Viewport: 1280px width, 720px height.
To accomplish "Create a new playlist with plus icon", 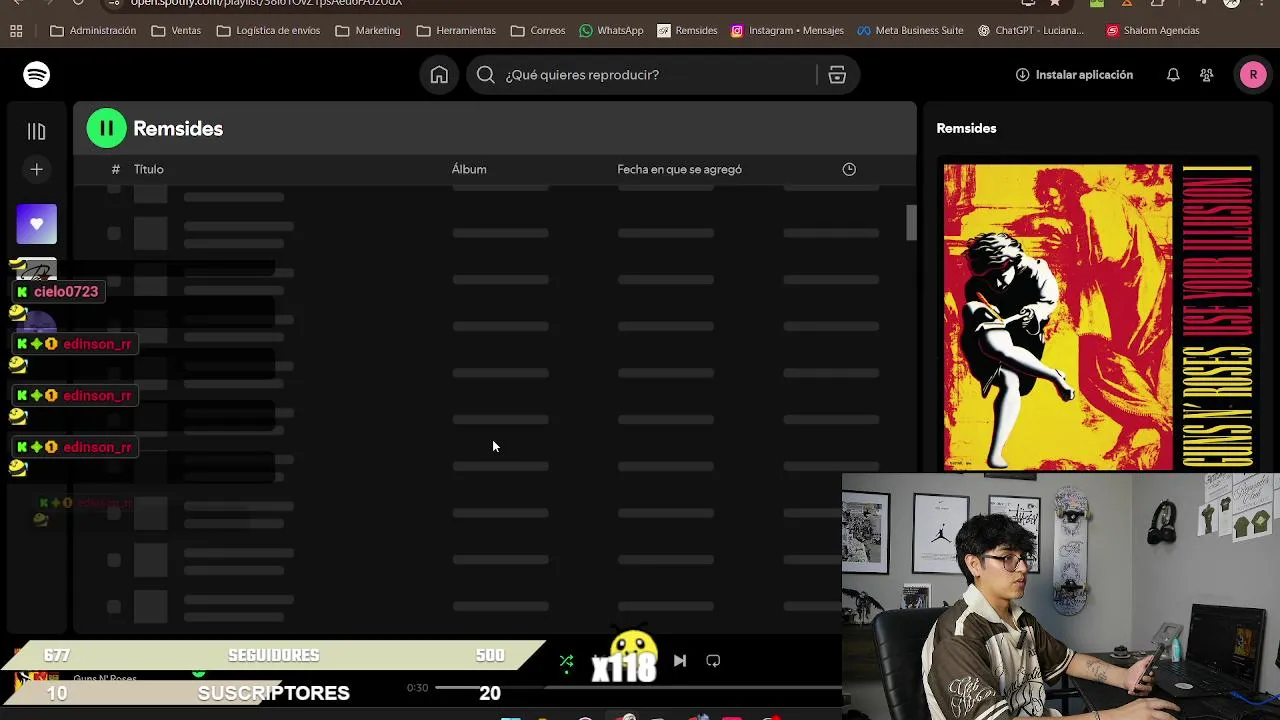I will click(37, 170).
